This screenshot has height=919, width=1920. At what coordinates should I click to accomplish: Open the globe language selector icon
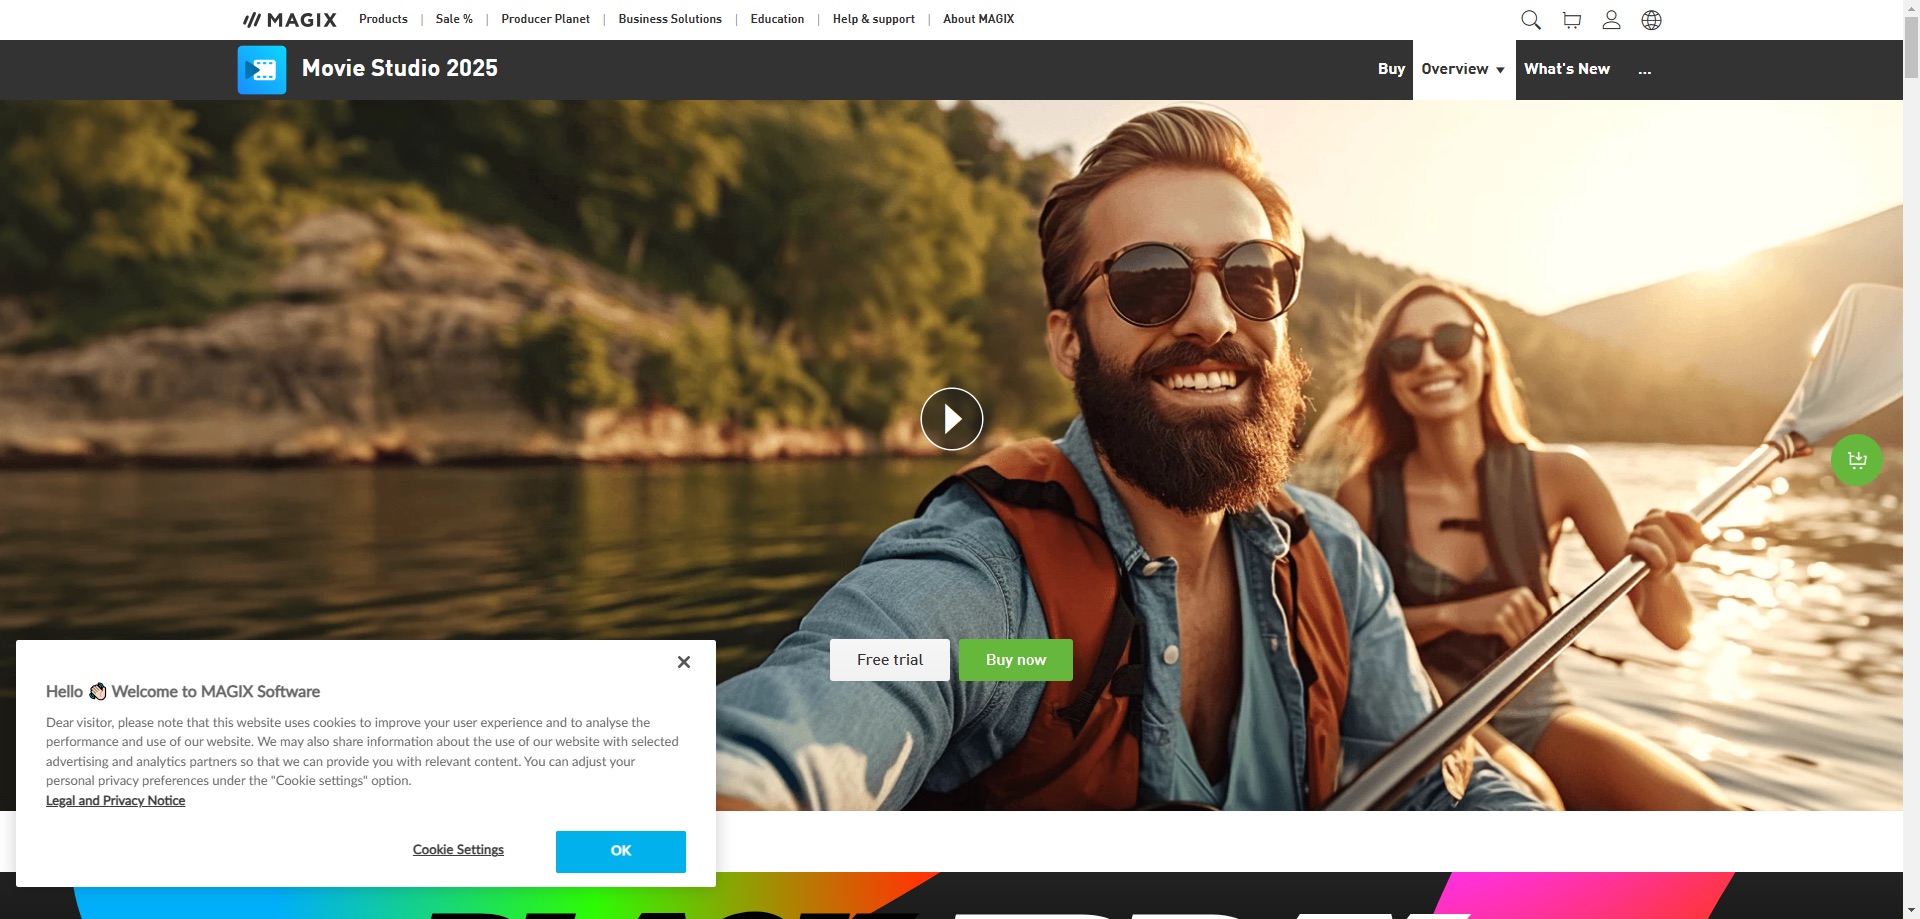(1652, 20)
